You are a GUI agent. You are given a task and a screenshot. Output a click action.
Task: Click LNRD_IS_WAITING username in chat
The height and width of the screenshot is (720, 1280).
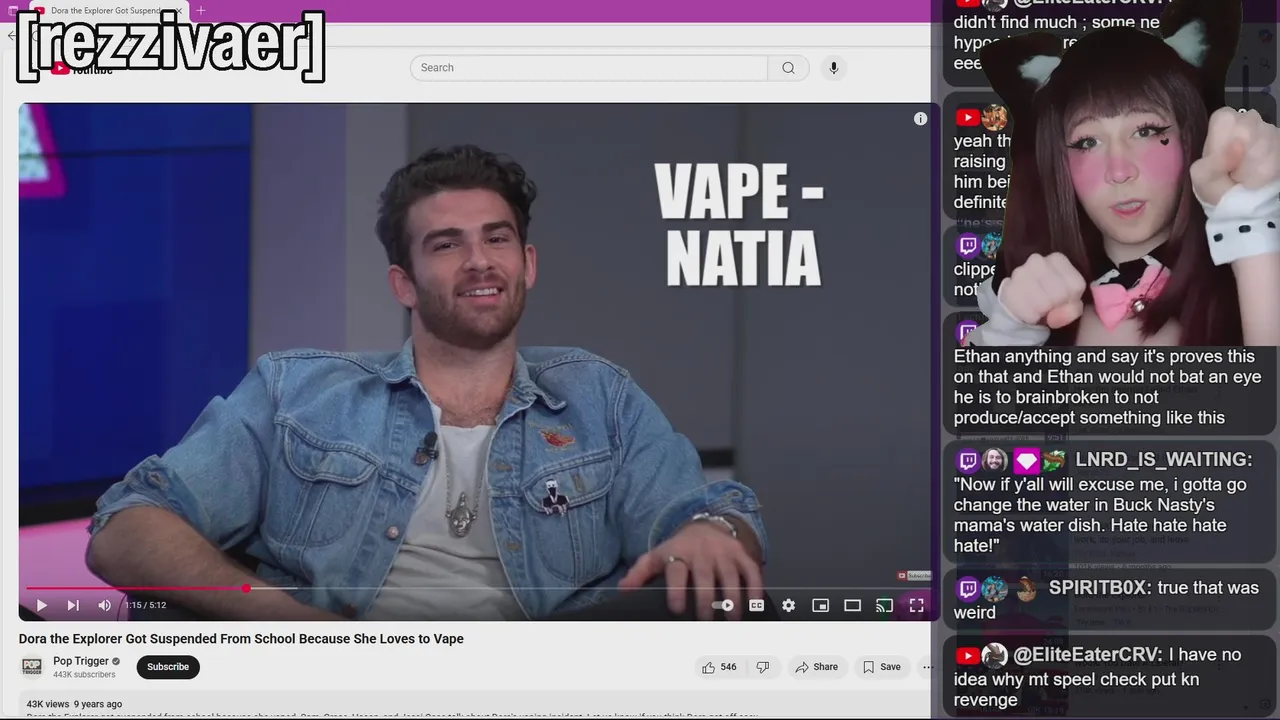click(1164, 459)
